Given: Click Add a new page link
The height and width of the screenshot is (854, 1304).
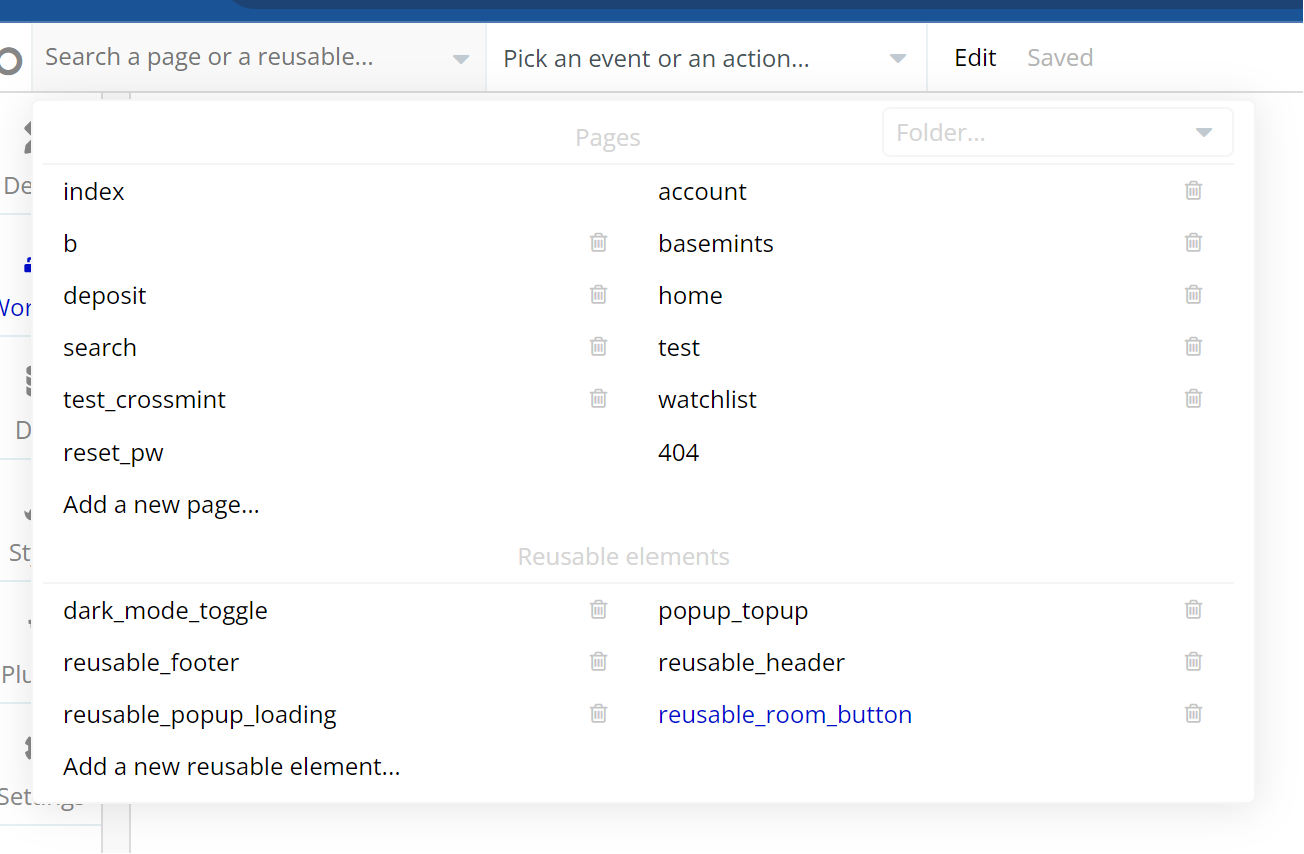Looking at the screenshot, I should (161, 505).
